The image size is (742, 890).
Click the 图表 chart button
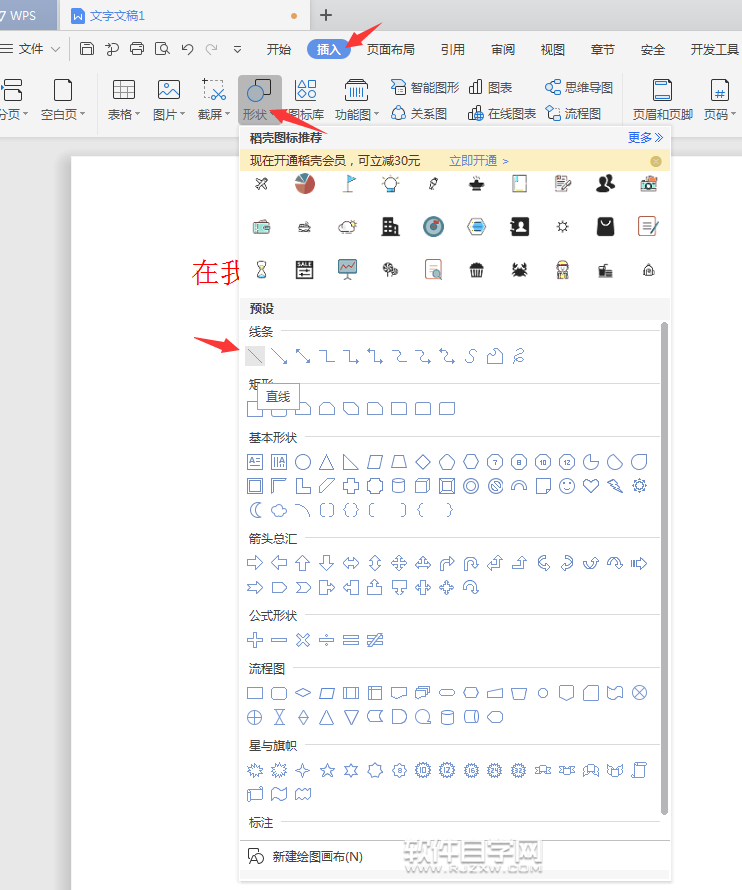coord(491,87)
